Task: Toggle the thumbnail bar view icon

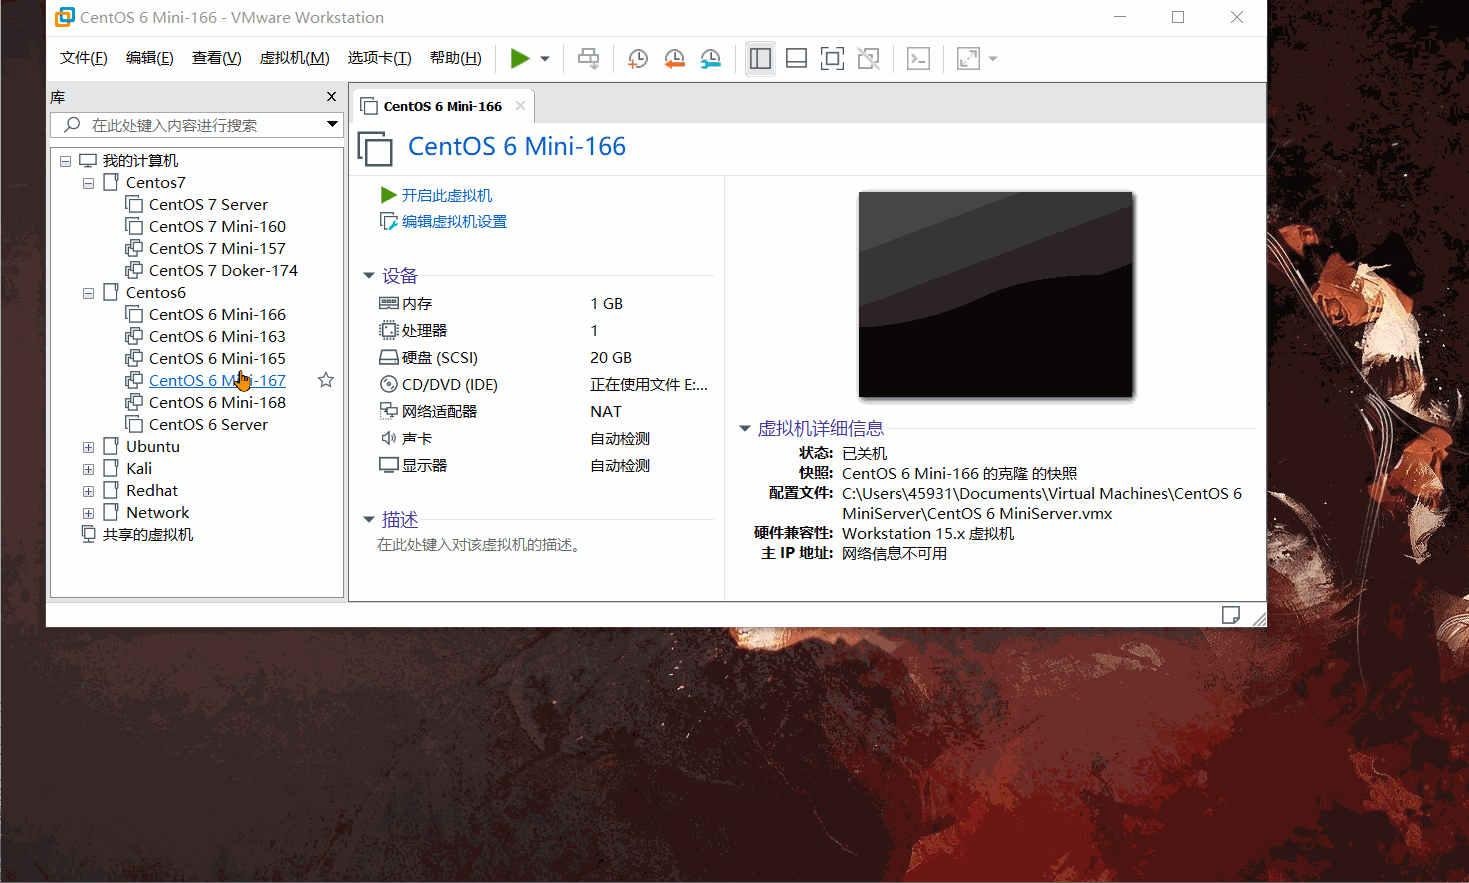Action: click(x=796, y=59)
